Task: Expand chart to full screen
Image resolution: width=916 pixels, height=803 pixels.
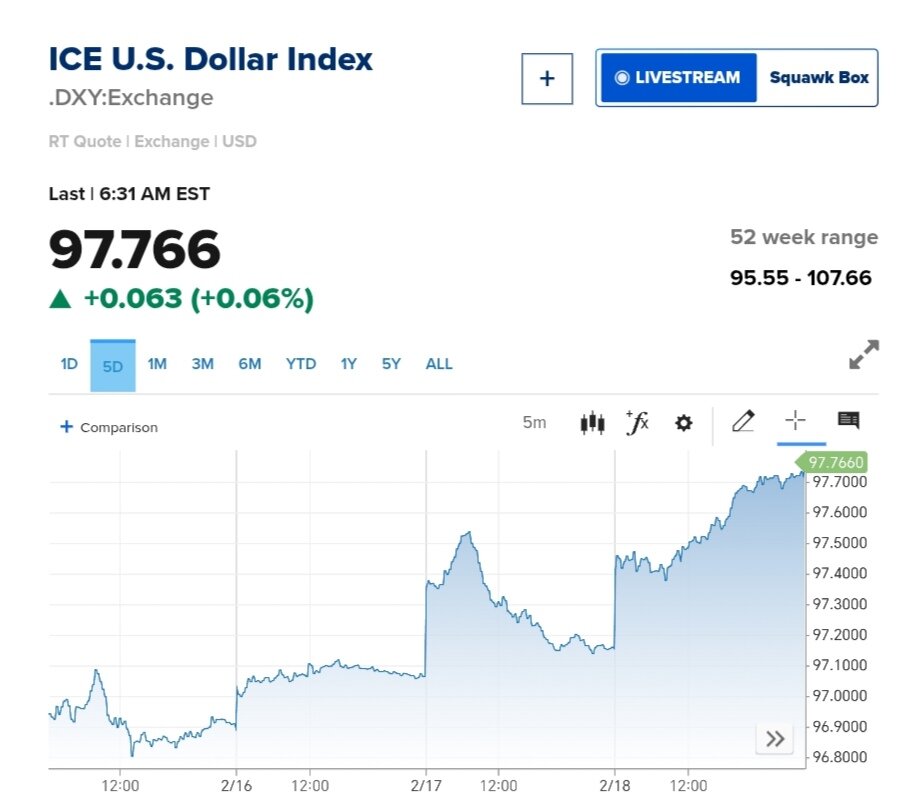Action: pos(864,355)
